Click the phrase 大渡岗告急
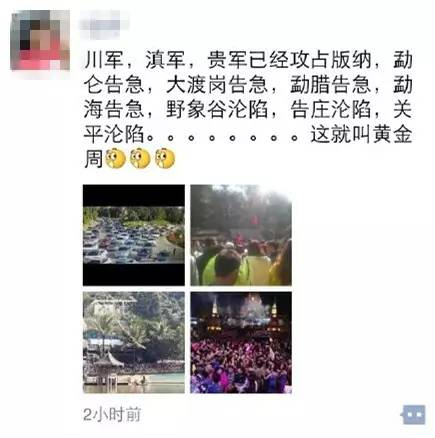Image resolution: width=435 pixels, height=438 pixels. click(217, 85)
